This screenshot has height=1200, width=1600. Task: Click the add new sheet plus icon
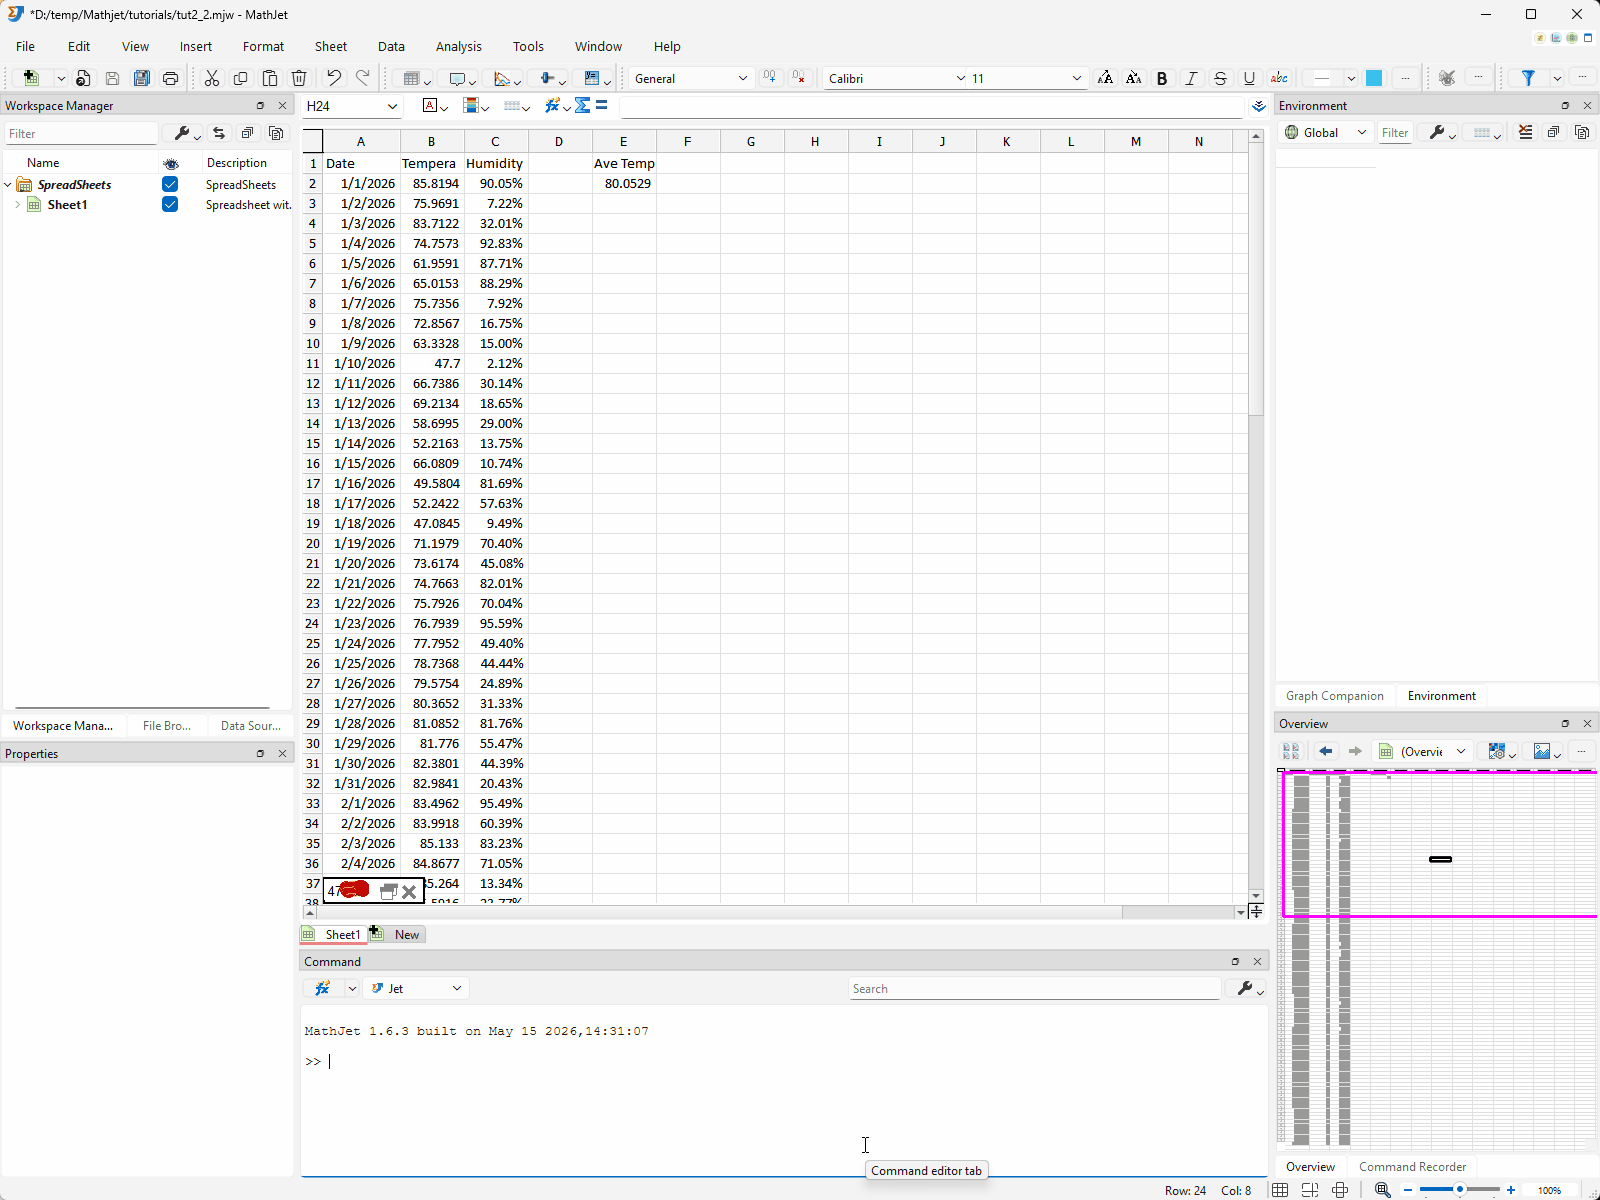click(x=376, y=932)
